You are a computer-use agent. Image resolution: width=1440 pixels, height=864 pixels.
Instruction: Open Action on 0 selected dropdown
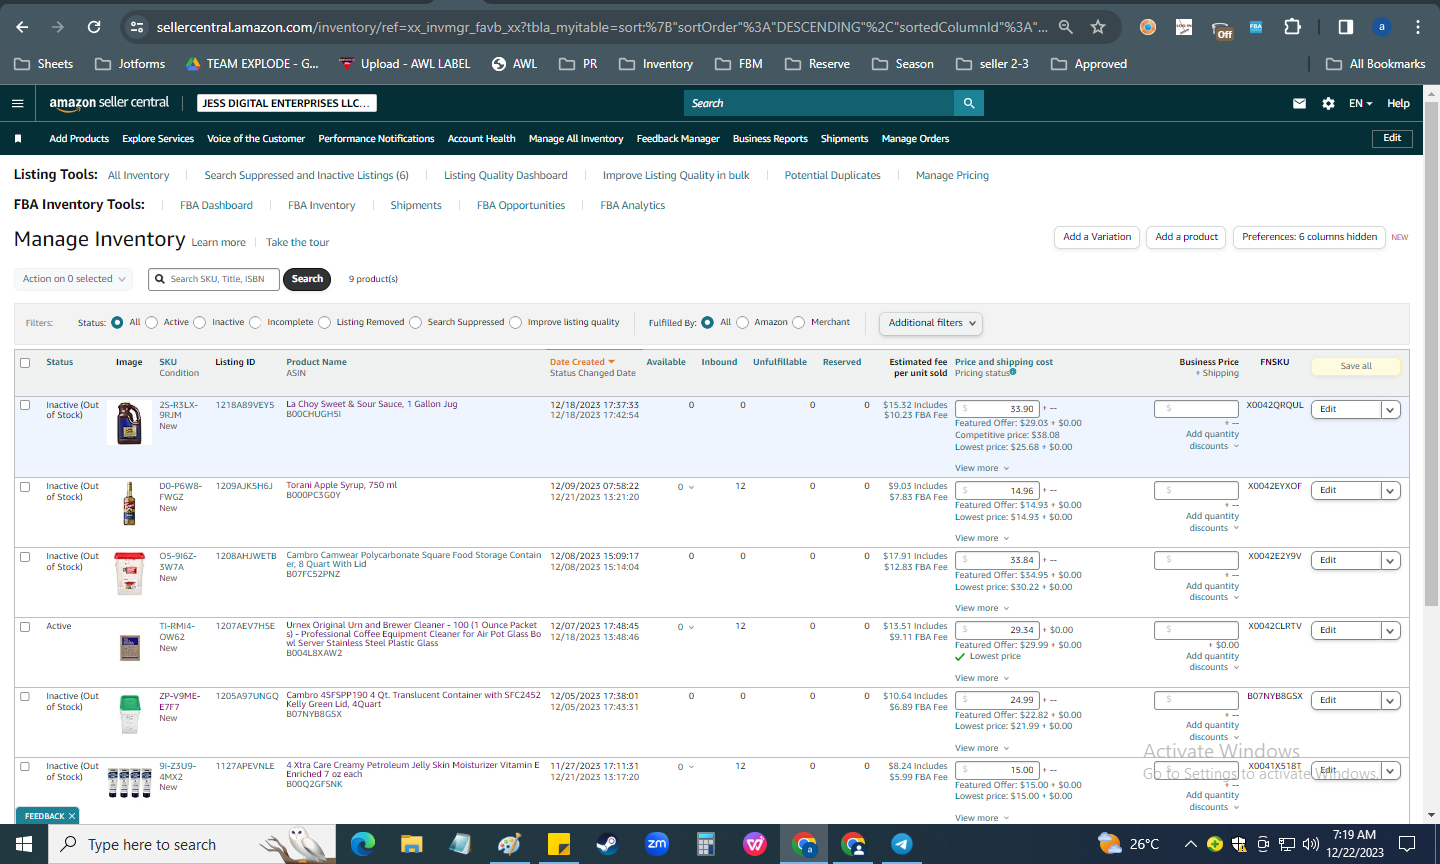[x=74, y=279]
